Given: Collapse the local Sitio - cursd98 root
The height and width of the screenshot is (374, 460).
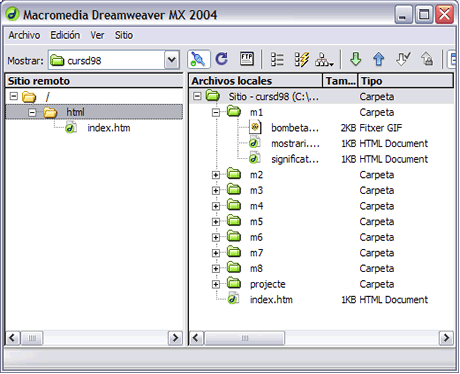Looking at the screenshot, I should (x=197, y=96).
